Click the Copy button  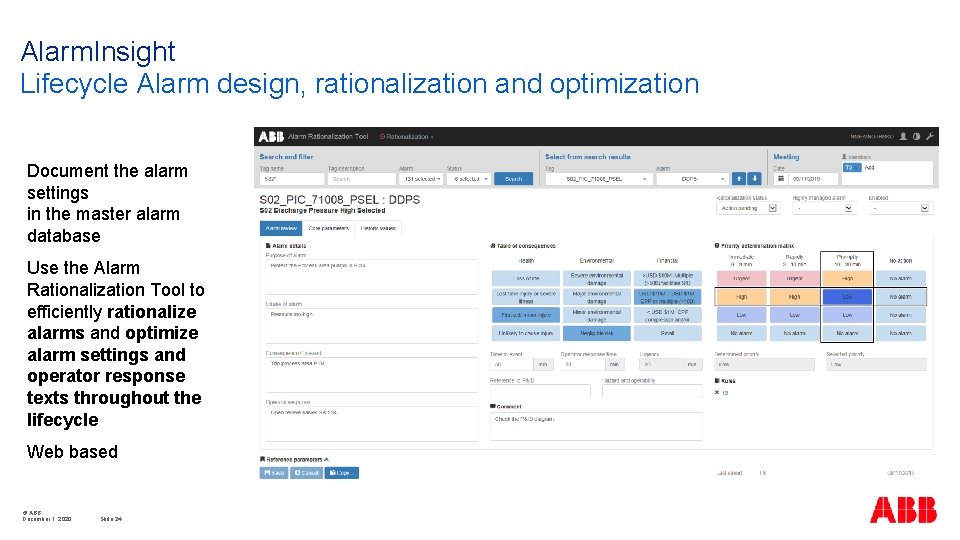coord(342,473)
